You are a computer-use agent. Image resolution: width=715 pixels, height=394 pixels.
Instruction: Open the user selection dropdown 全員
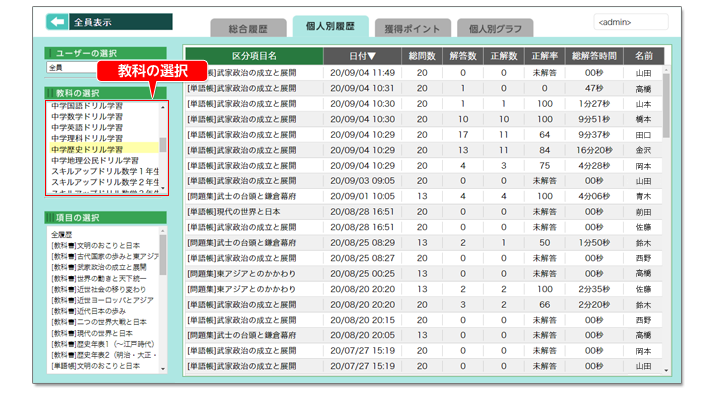(72, 67)
